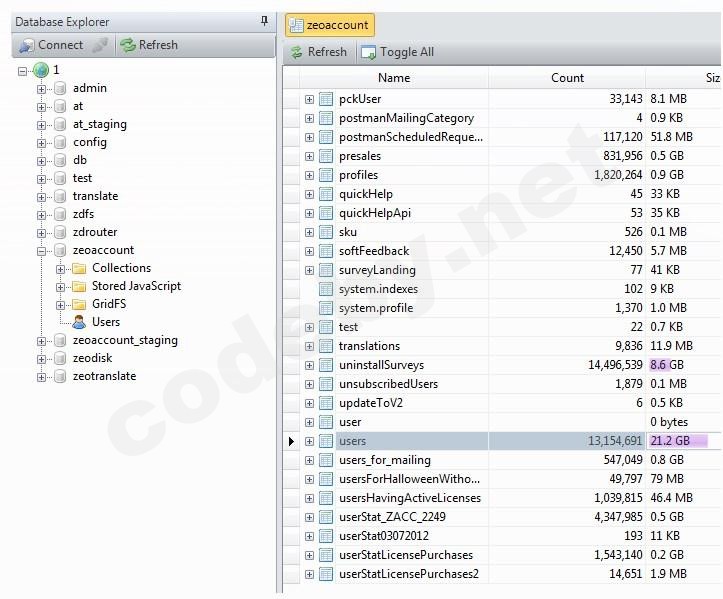Click the Users person icon under zeoaccount

coord(79,322)
